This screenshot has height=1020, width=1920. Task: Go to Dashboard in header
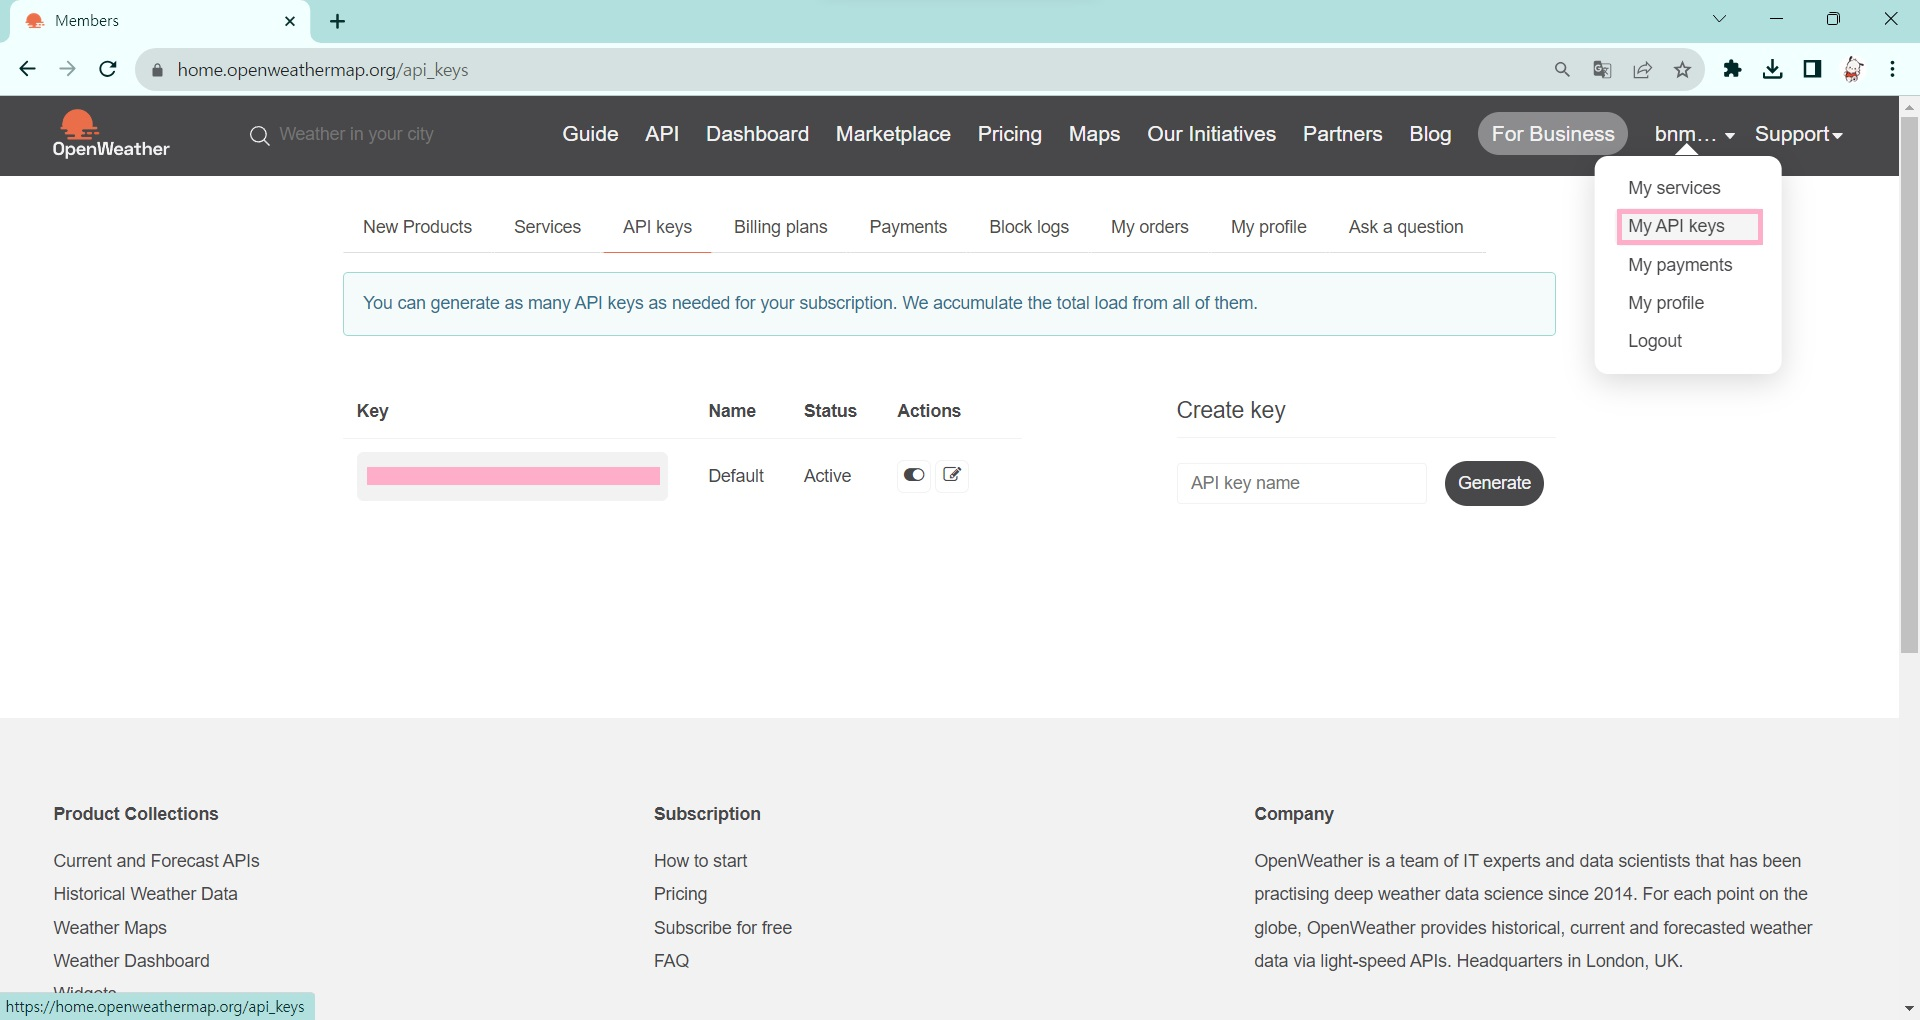pos(757,134)
